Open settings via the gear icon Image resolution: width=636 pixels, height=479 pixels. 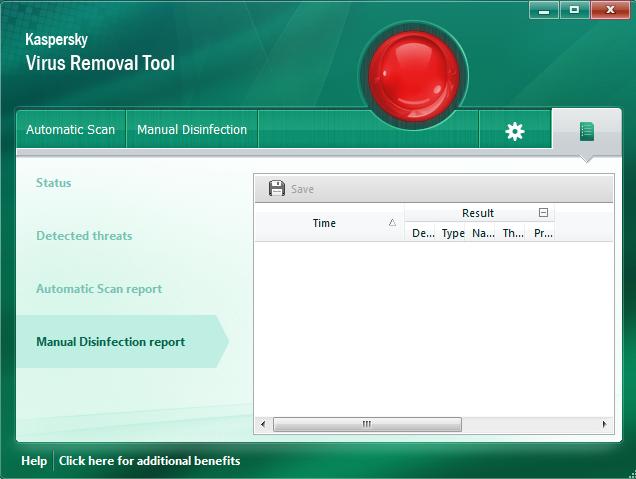pyautogui.click(x=515, y=131)
